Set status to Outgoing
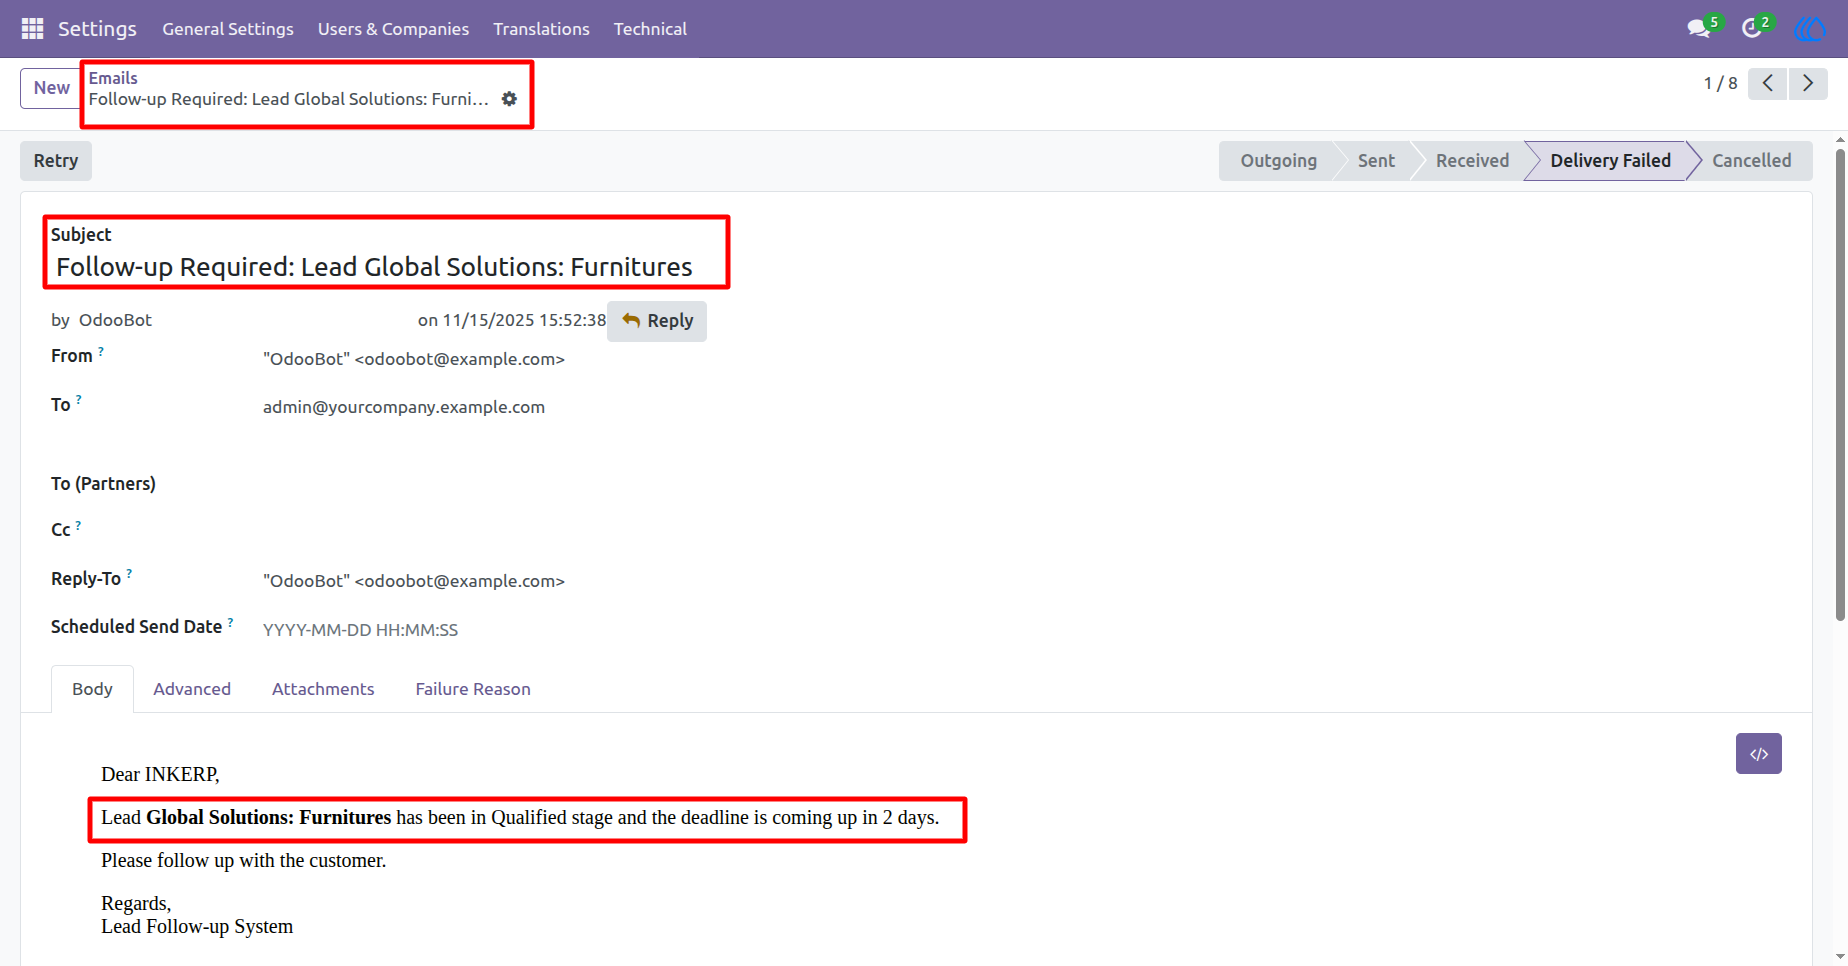This screenshot has height=966, width=1848. click(1278, 161)
